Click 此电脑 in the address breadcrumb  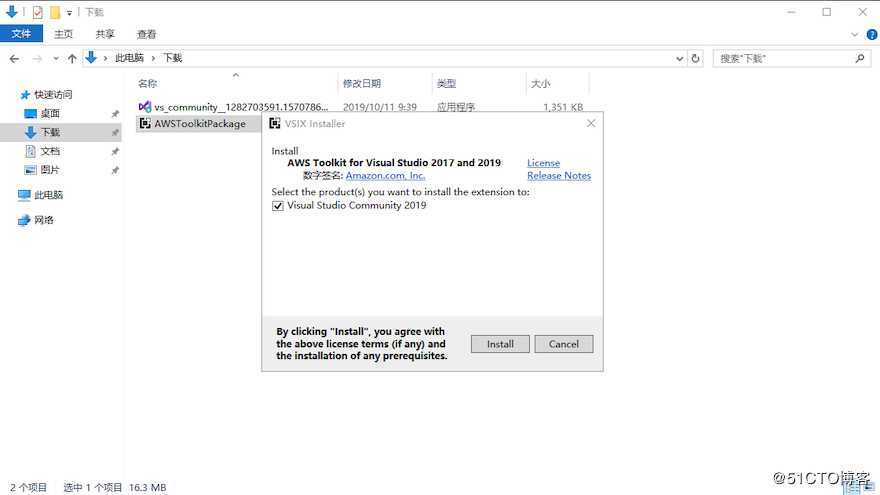130,58
